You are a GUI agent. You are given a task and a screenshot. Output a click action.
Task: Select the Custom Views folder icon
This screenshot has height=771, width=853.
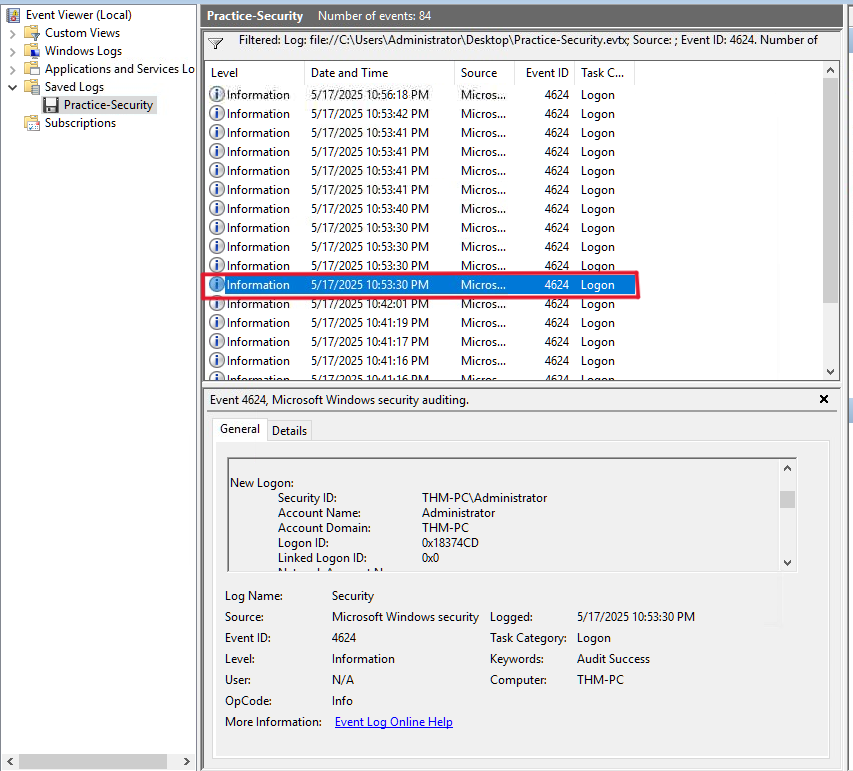(32, 33)
